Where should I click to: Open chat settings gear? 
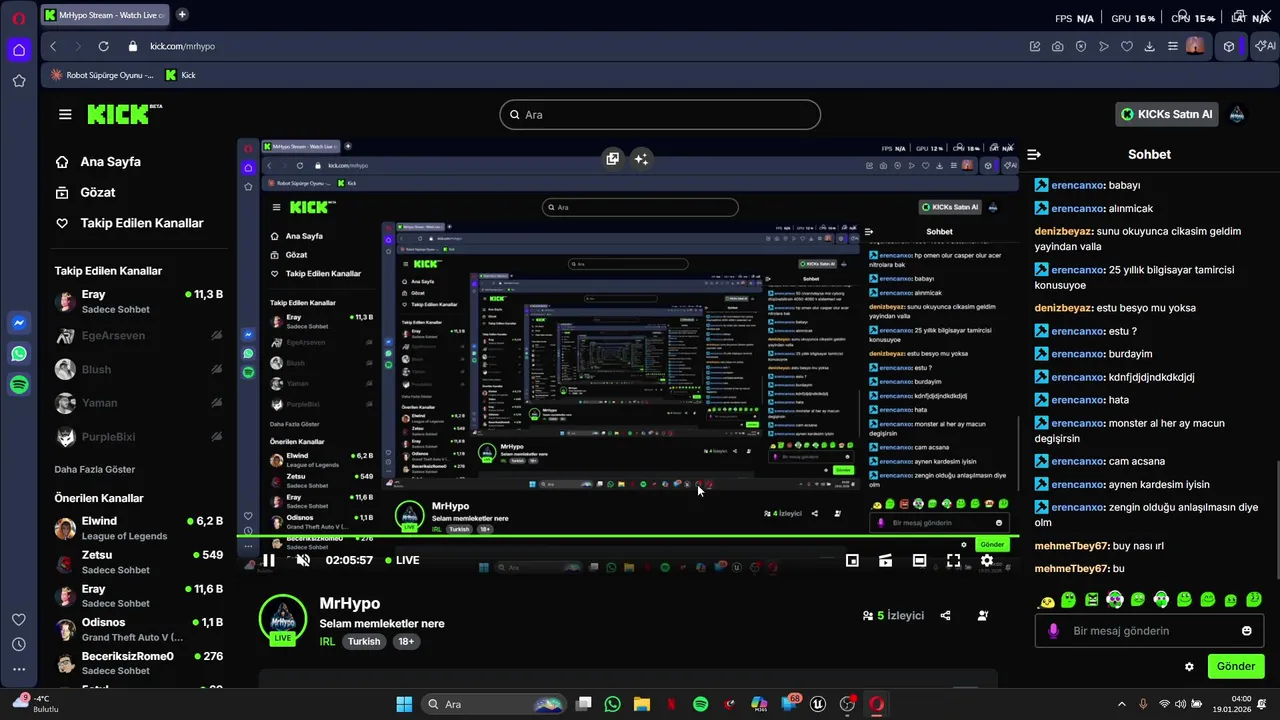1189,667
